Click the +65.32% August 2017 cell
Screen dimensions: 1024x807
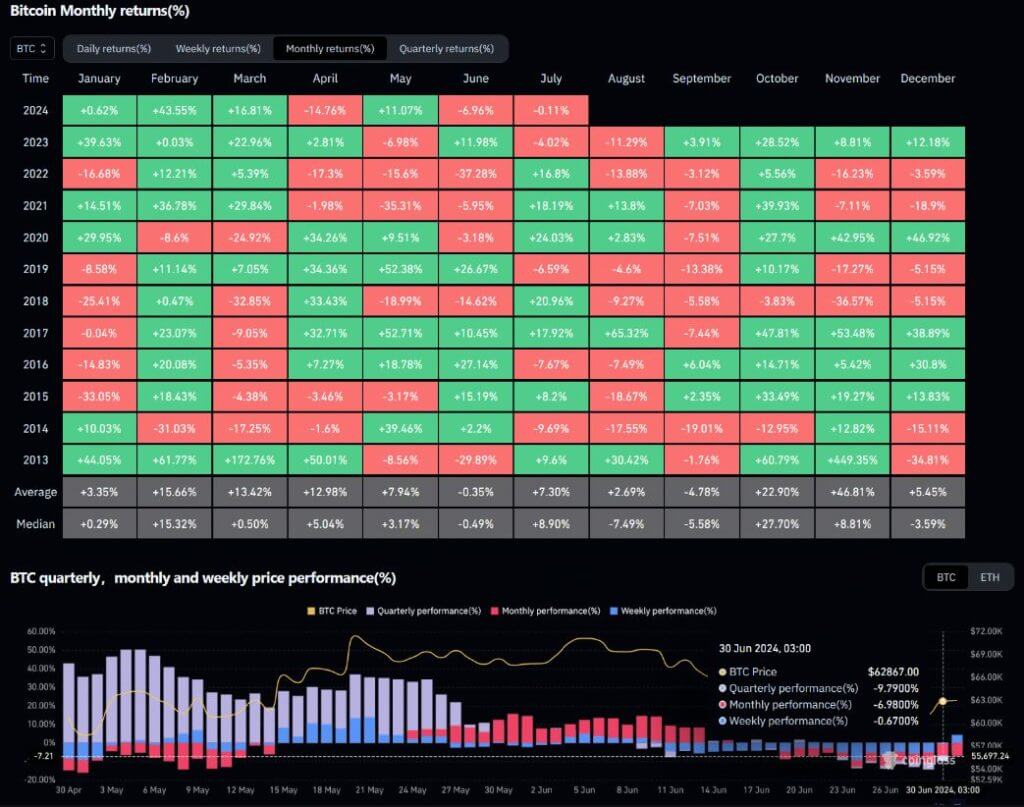(626, 333)
